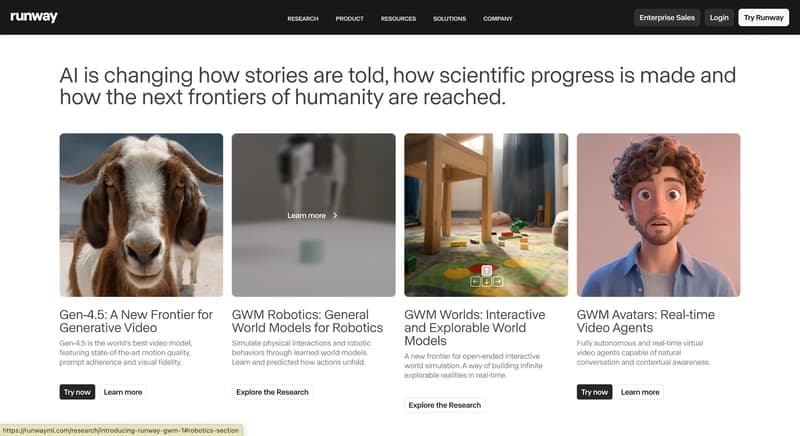Screen dimensions: 800x436
Task: Click the 'Gen-4.5 is the world's best' description
Action: click(x=126, y=352)
